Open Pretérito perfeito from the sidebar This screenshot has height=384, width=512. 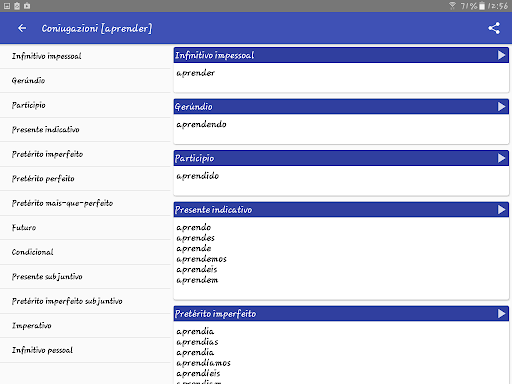click(x=85, y=179)
